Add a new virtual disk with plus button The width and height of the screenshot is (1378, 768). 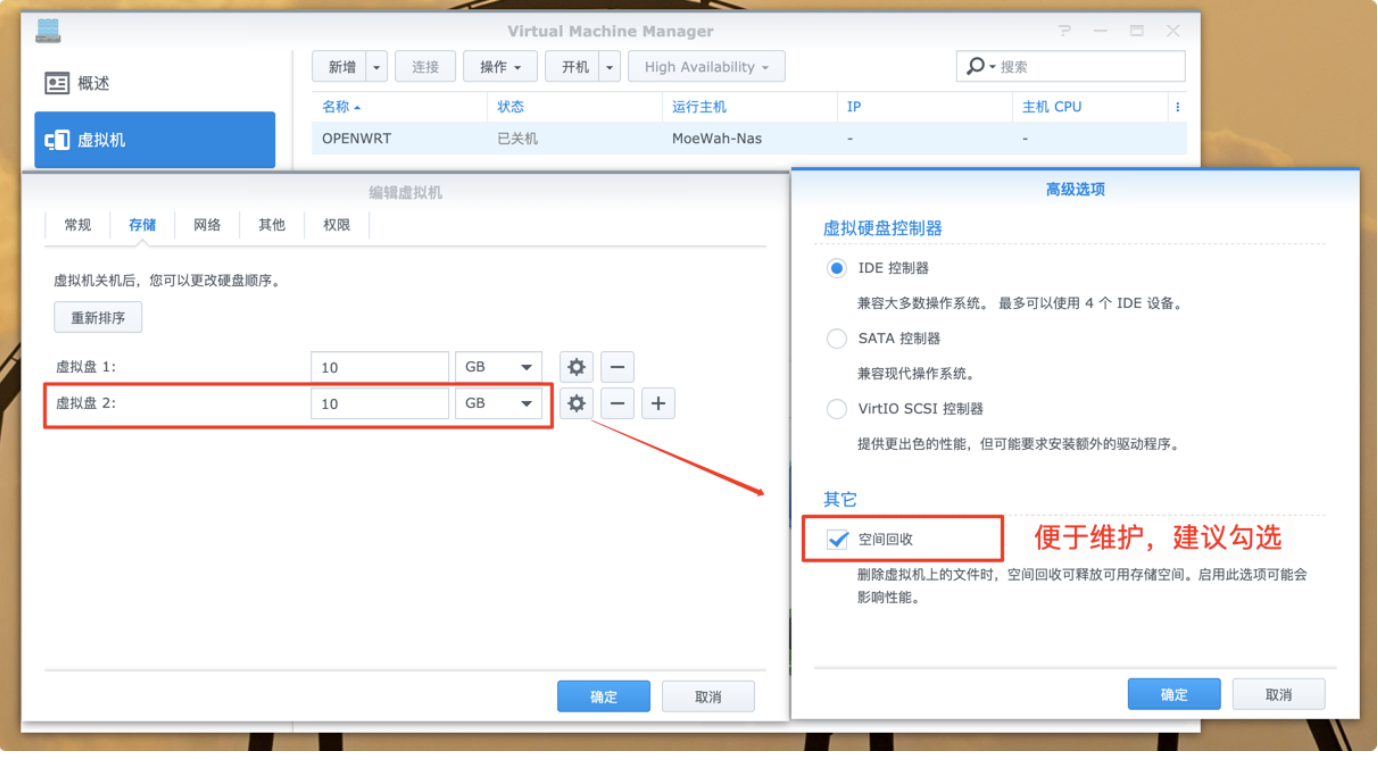point(658,403)
